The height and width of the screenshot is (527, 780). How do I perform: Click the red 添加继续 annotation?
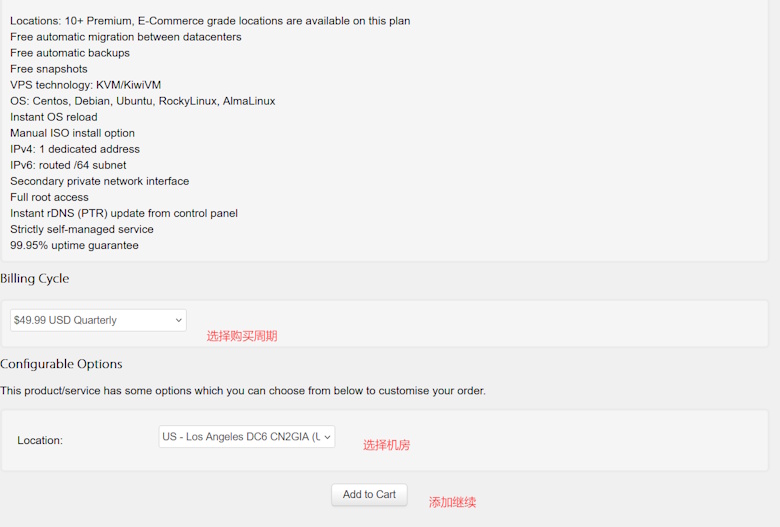tap(452, 502)
